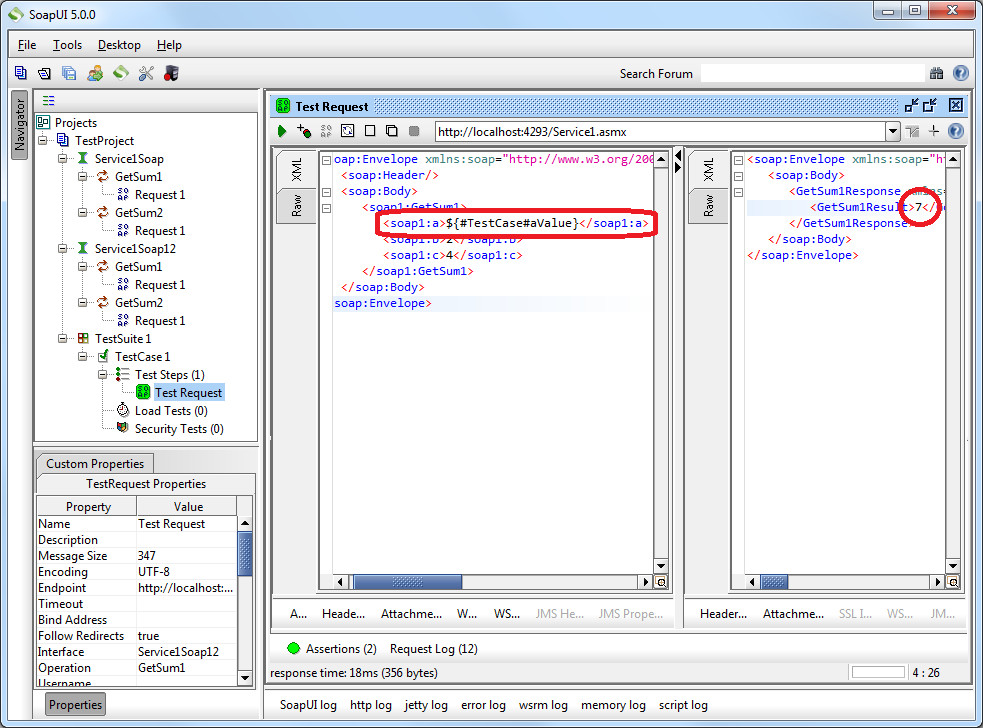This screenshot has height=728, width=983.
Task: Collapse the TestCase 1 node
Action: pos(82,356)
